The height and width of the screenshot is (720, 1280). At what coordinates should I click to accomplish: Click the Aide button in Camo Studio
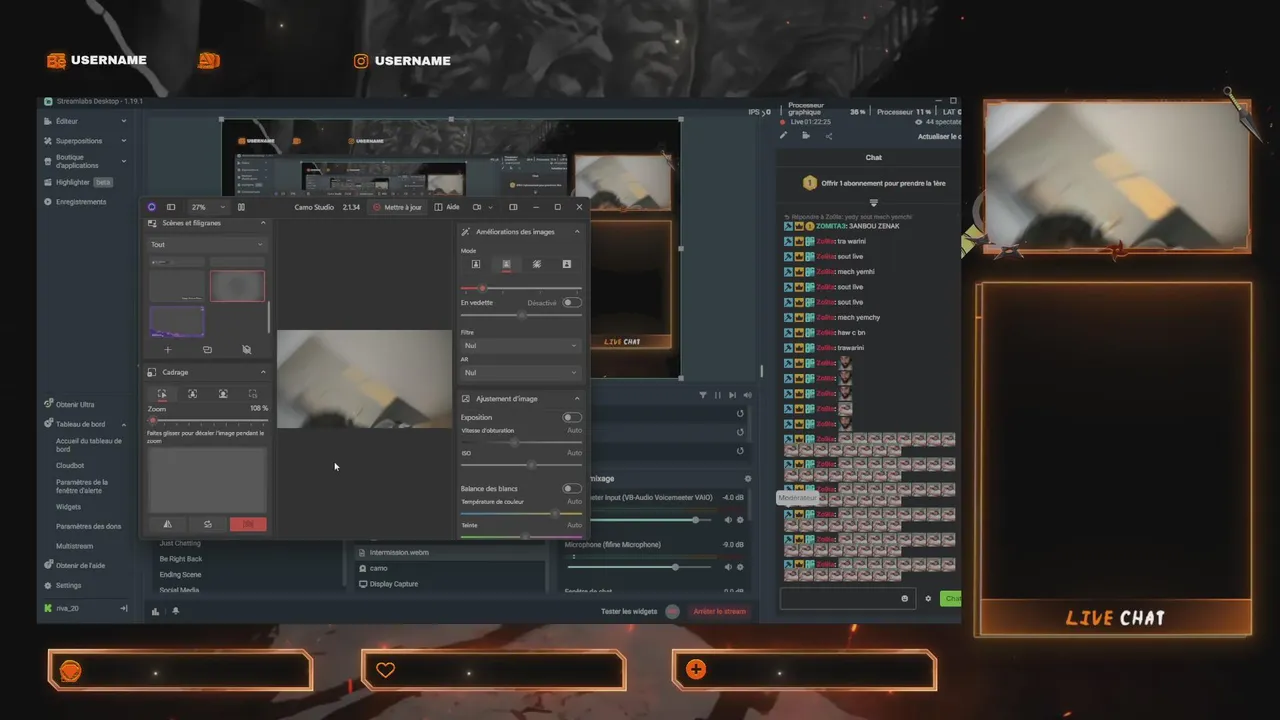click(x=447, y=207)
